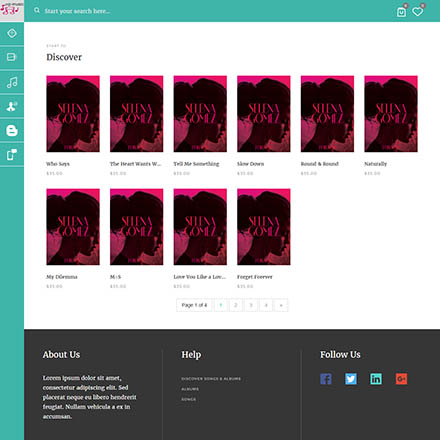Image resolution: width=440 pixels, height=440 pixels.
Task: Click the price under 'Naturally'
Action: coord(372,173)
